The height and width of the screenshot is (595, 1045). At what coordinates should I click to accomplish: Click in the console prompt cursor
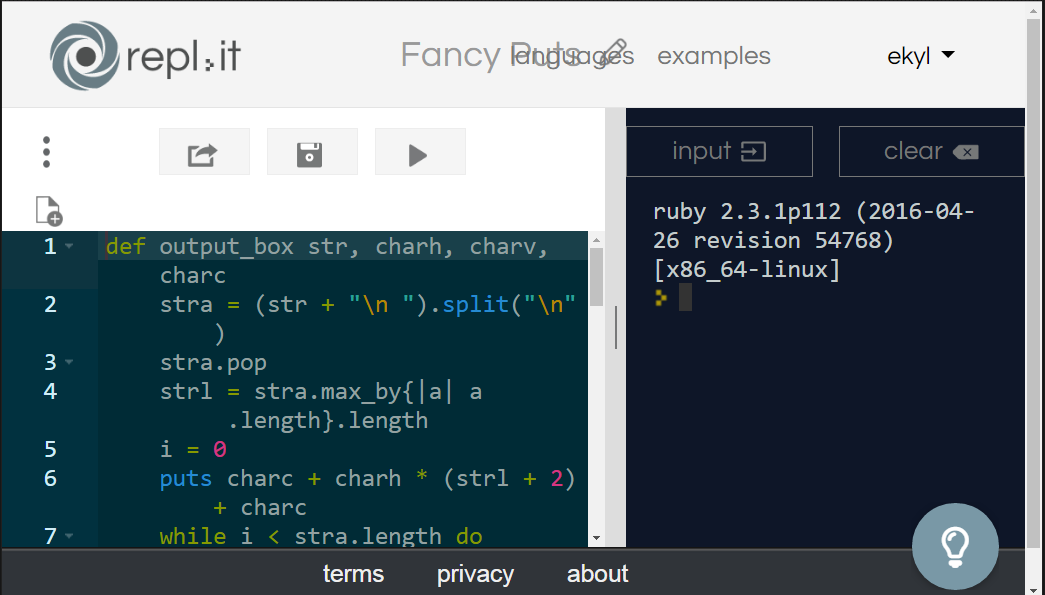[685, 297]
